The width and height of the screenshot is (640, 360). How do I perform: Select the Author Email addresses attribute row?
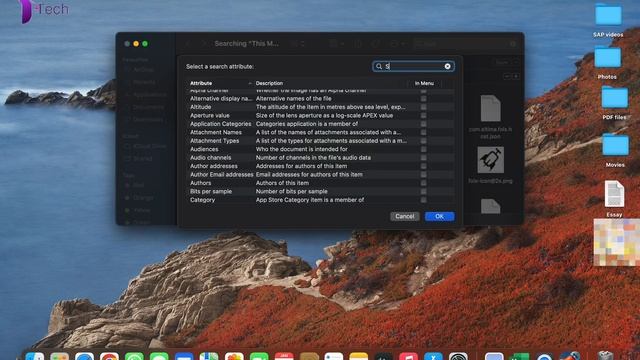(x=320, y=175)
